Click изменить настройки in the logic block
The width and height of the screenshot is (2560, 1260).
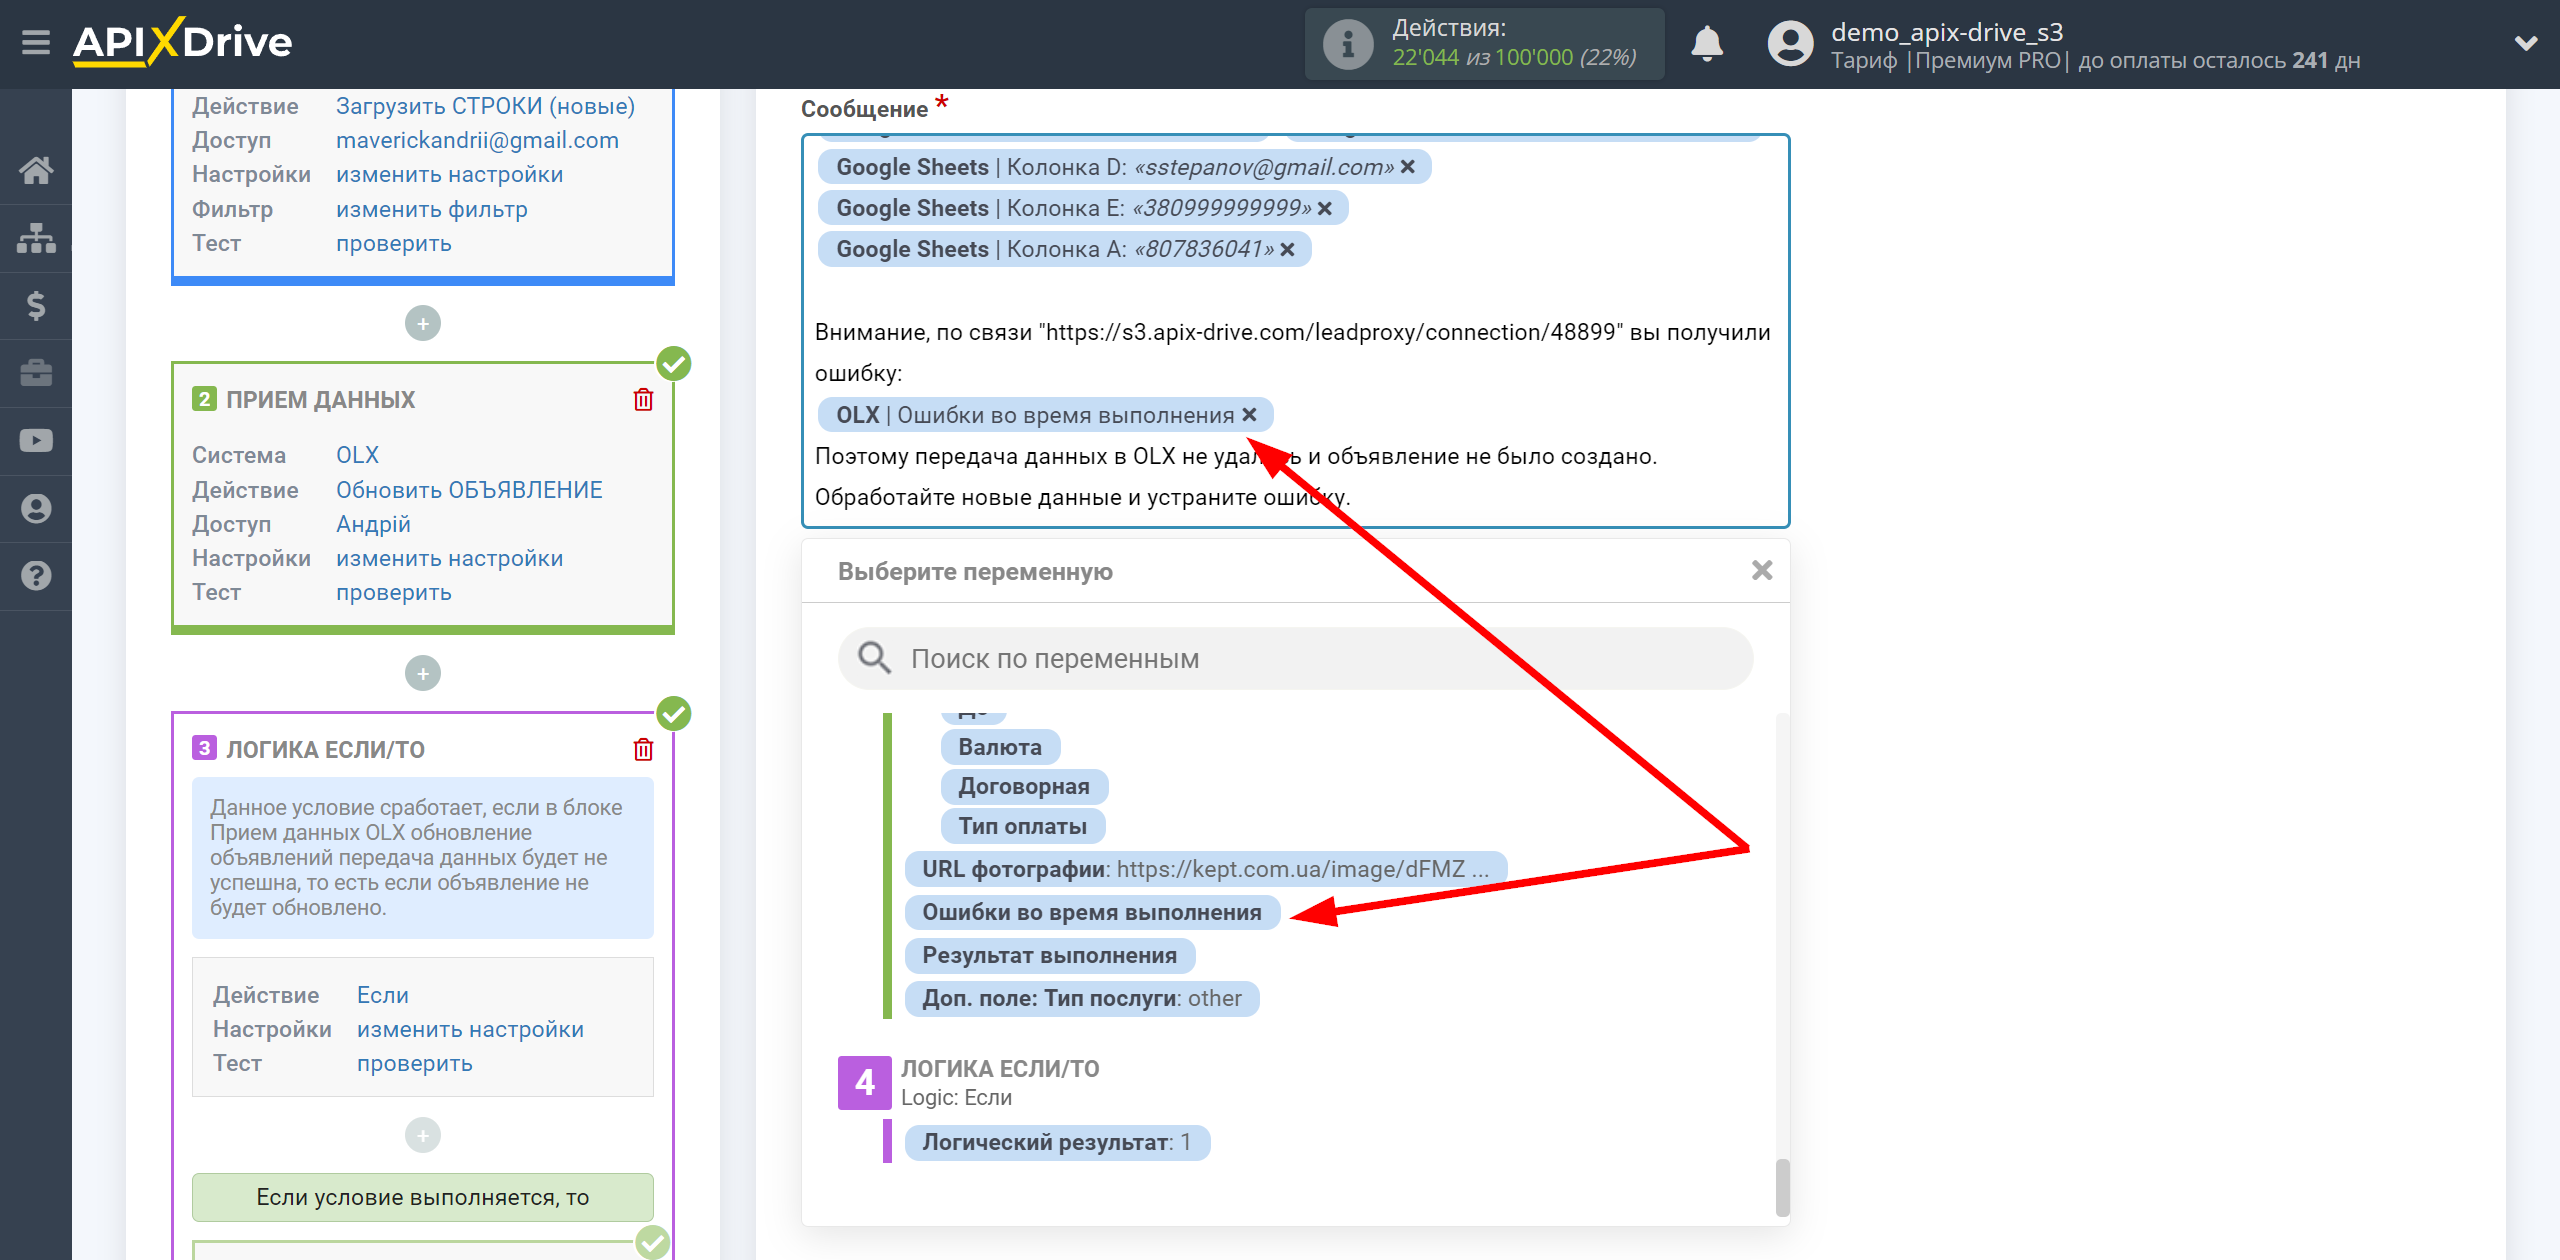pos(470,1029)
